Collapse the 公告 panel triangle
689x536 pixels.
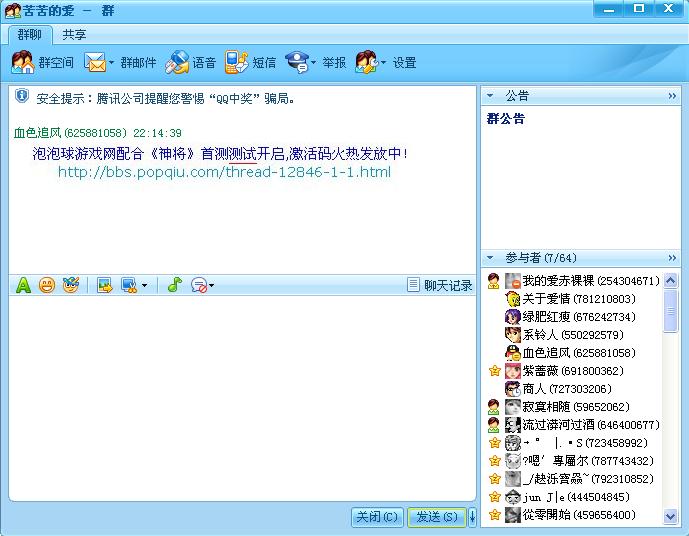[x=490, y=95]
